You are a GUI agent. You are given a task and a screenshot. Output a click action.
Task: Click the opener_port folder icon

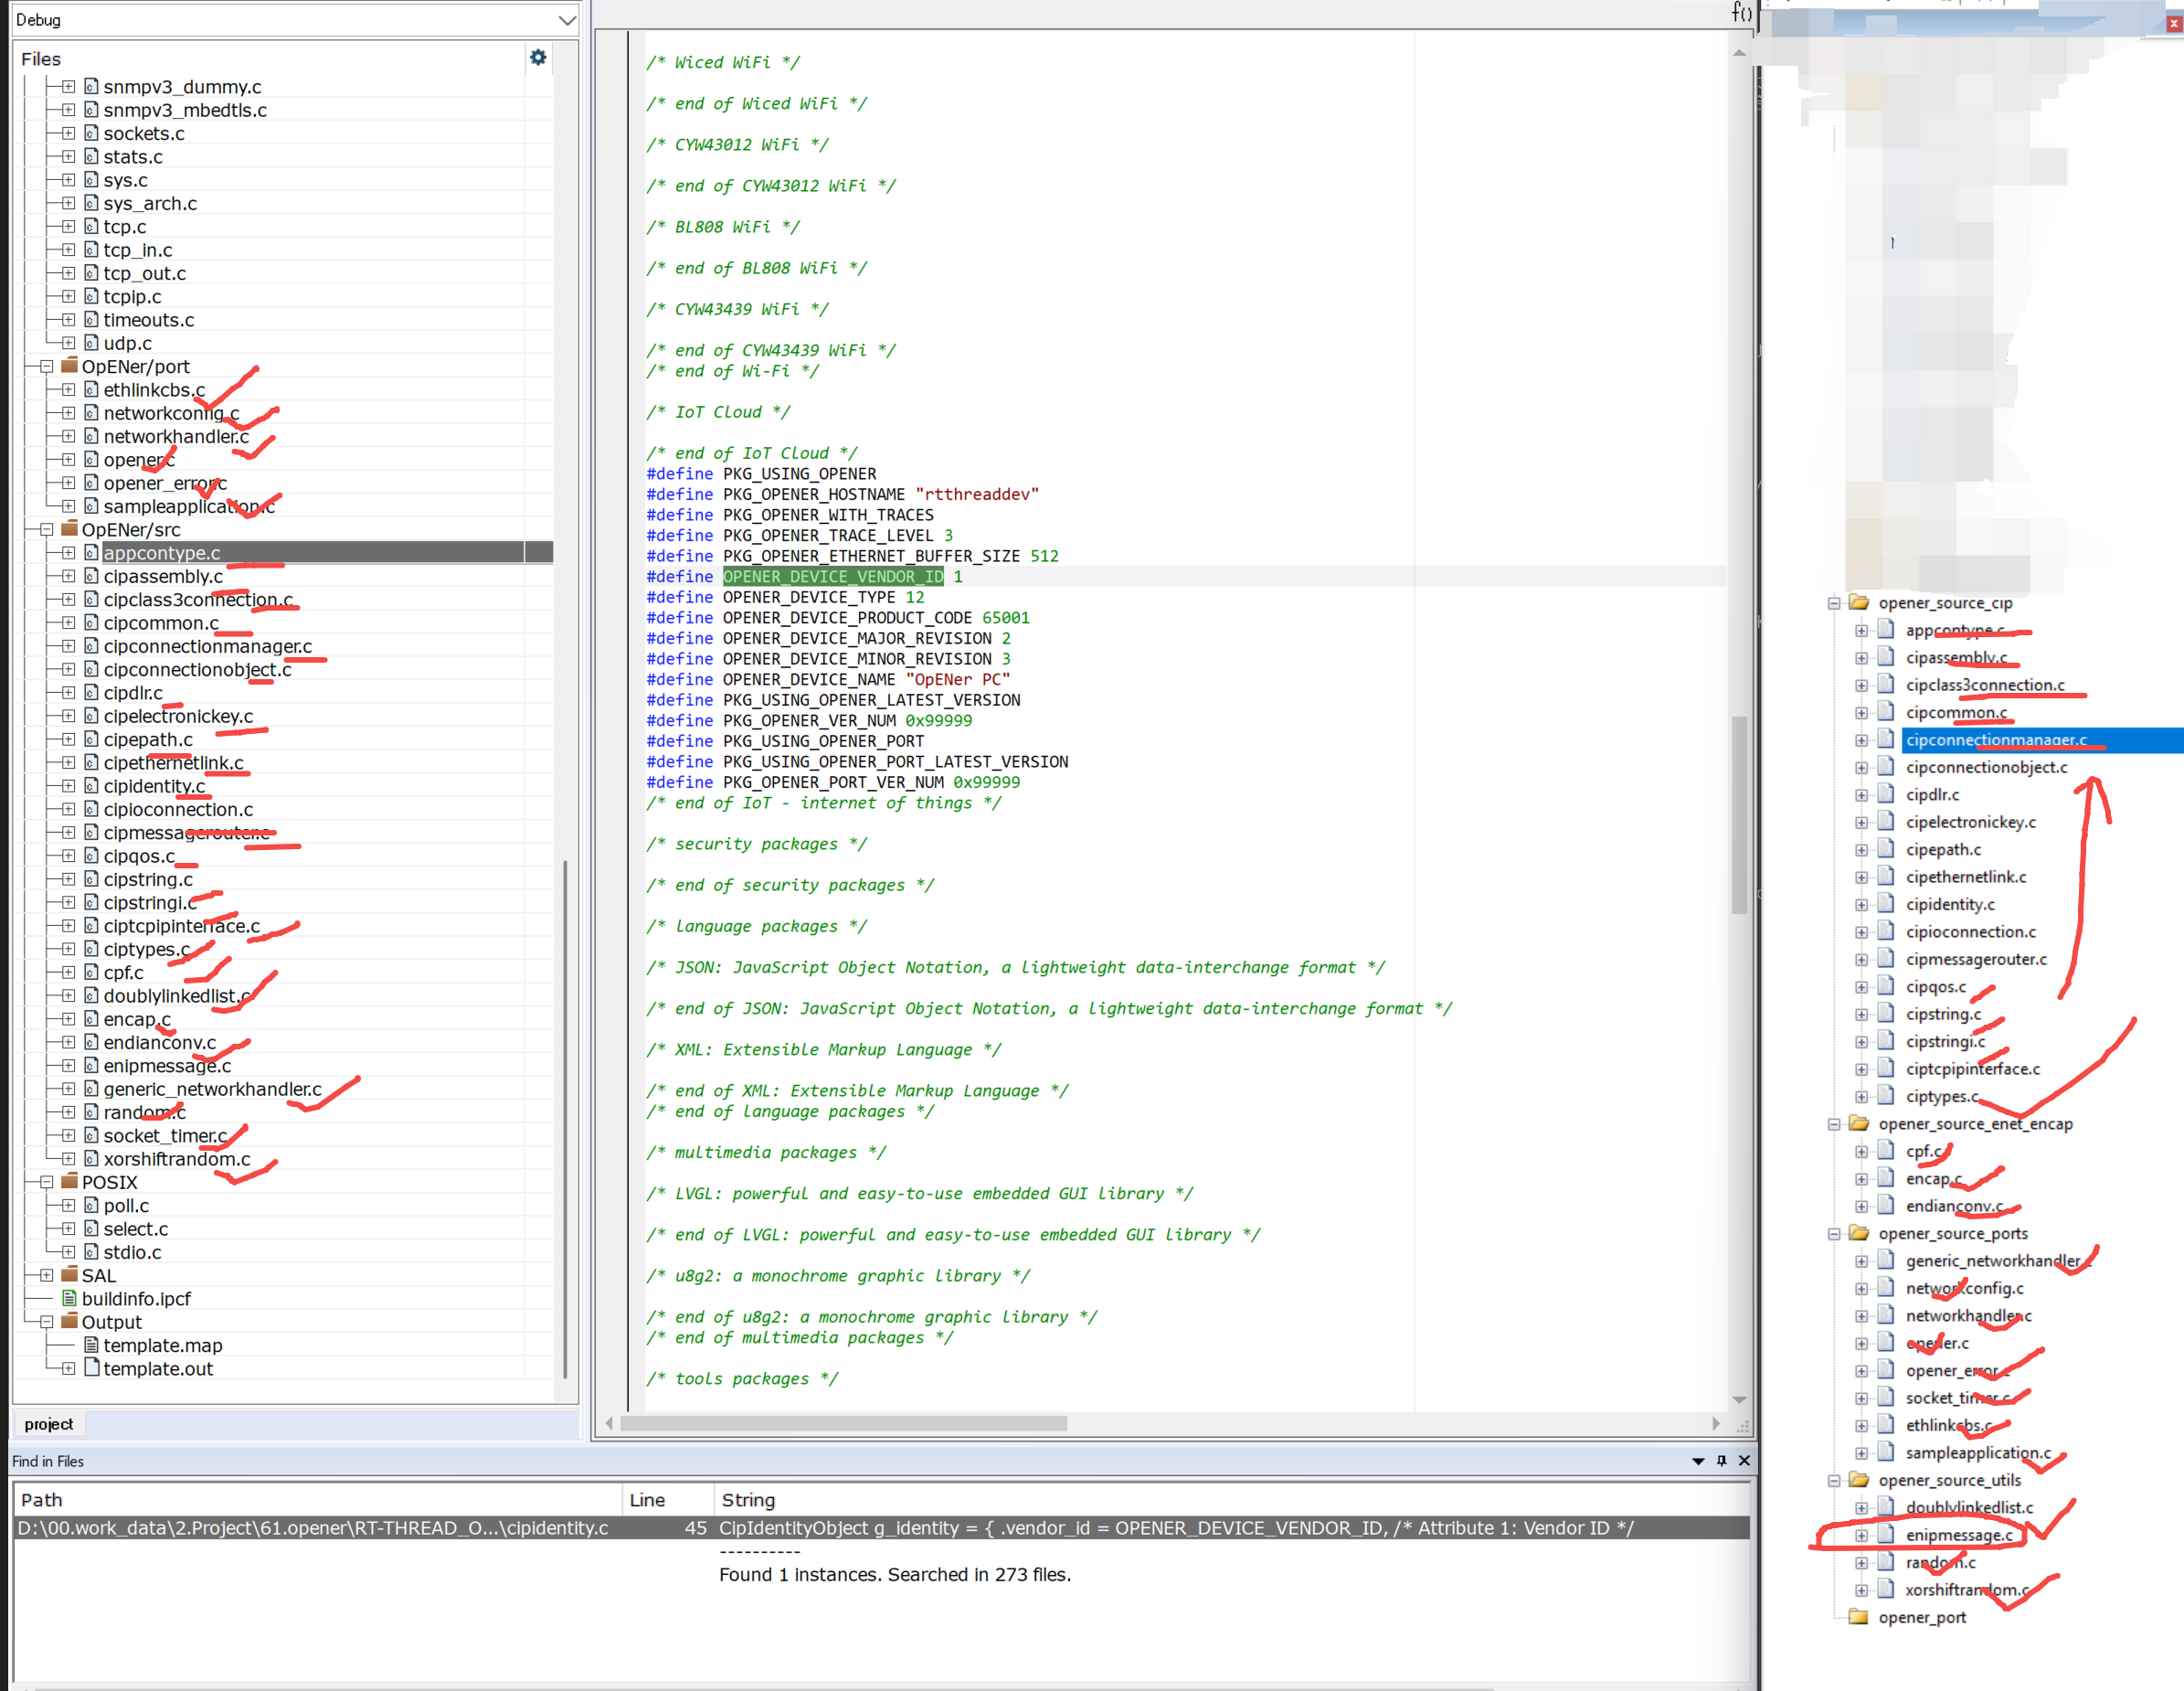[1859, 1616]
